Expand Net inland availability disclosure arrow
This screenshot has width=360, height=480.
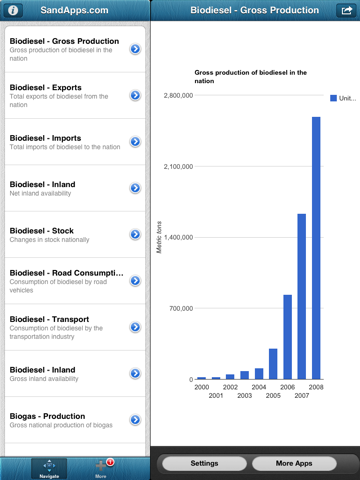tap(135, 188)
